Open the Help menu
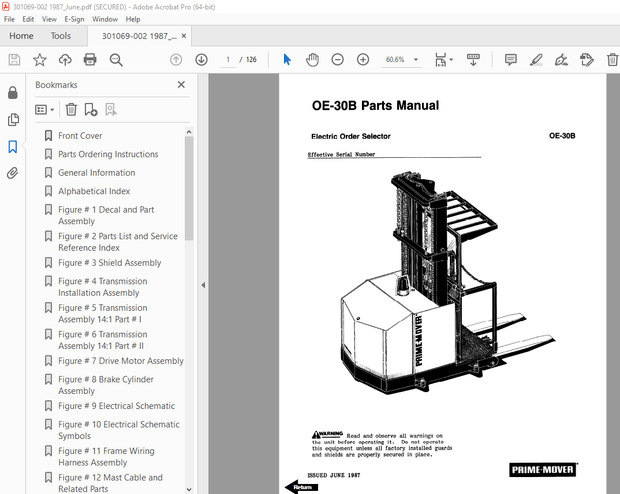Viewport: 620px width, 494px height. [133, 19]
